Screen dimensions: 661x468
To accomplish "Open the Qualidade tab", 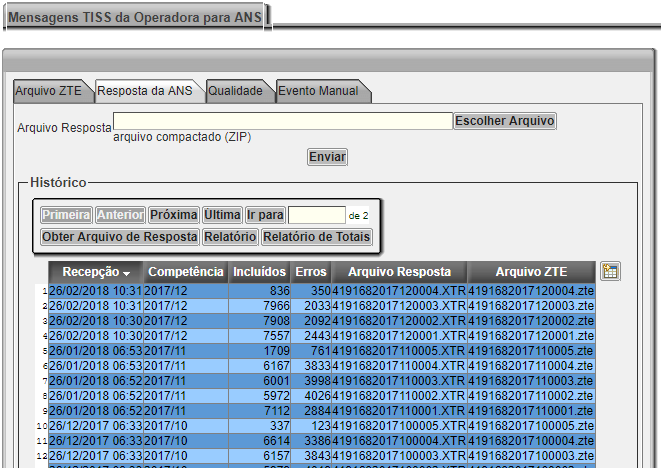I will pos(235,91).
